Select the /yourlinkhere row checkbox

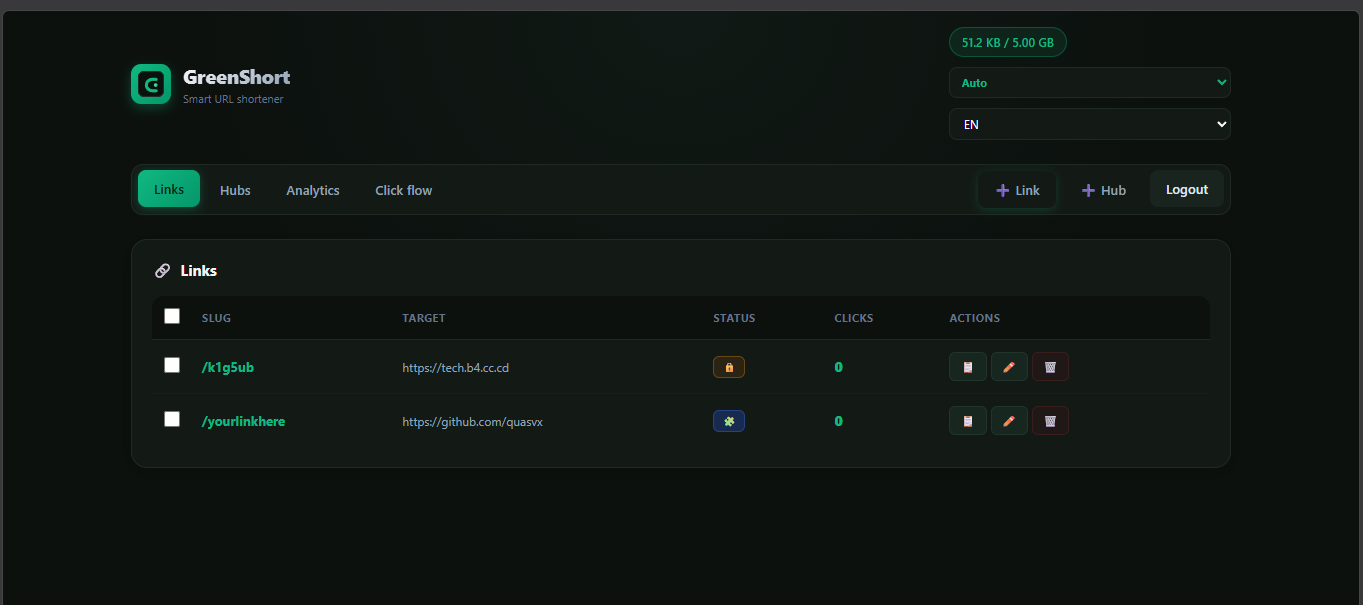click(x=172, y=419)
